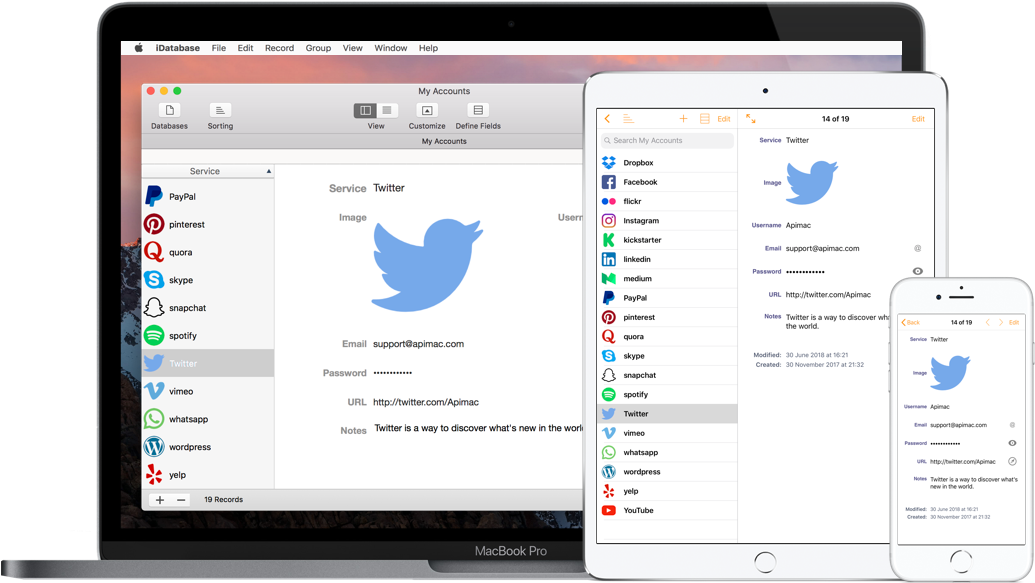Image resolution: width=1035 pixels, height=583 pixels.
Task: Reveal password with the iPad eye icon
Action: pyautogui.click(x=918, y=271)
